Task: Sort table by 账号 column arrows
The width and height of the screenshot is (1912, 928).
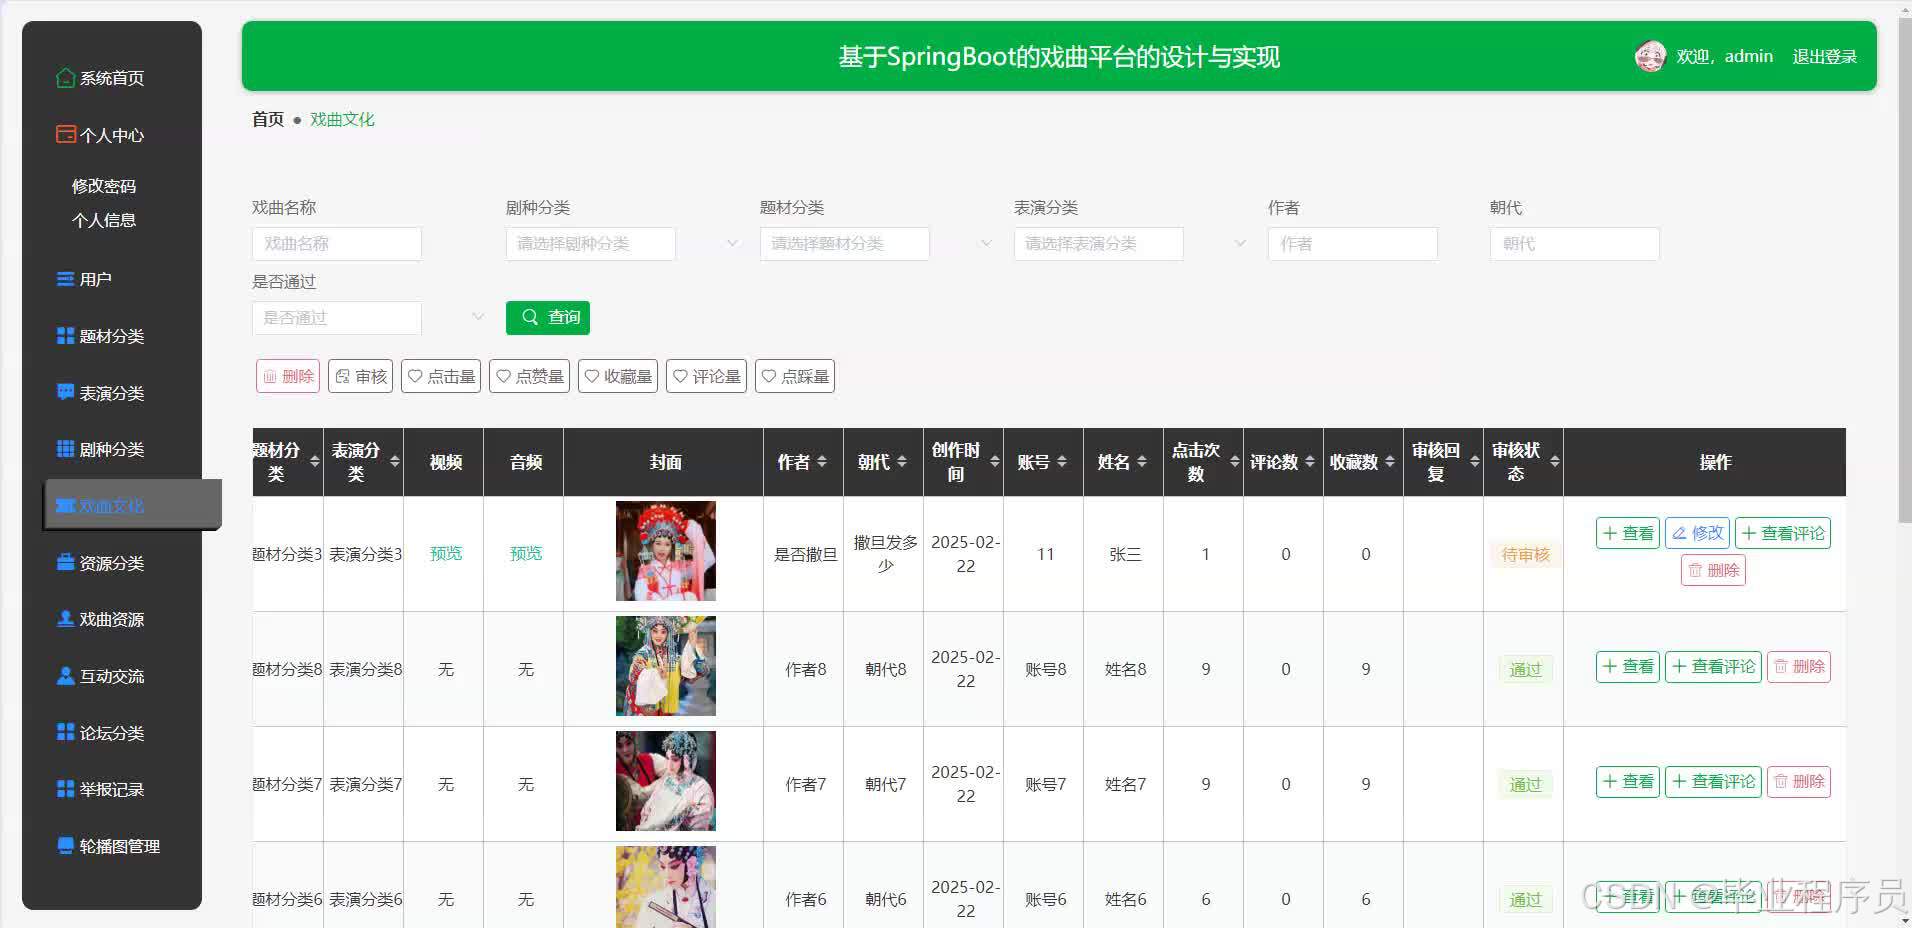Action: tap(1062, 461)
